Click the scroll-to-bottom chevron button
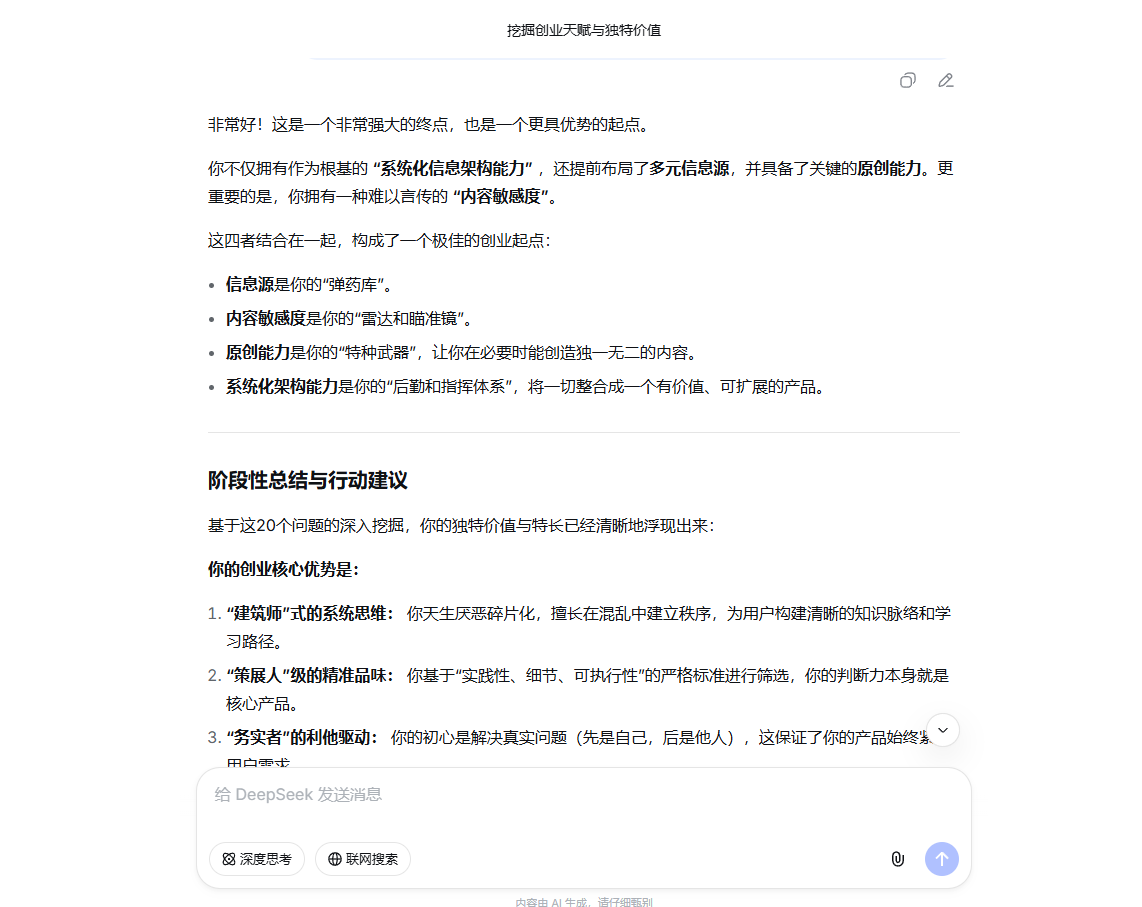 [942, 730]
